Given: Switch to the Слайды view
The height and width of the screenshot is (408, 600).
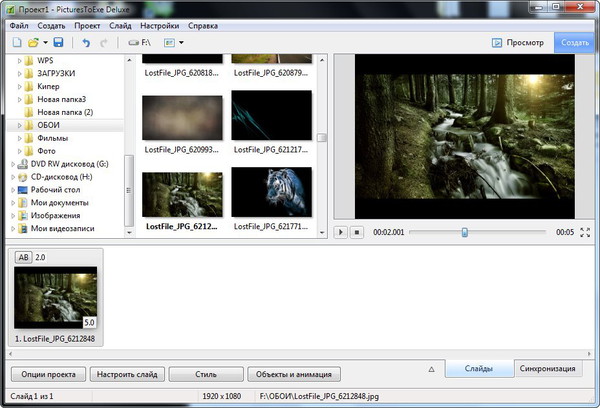Looking at the screenshot, I should [x=478, y=369].
